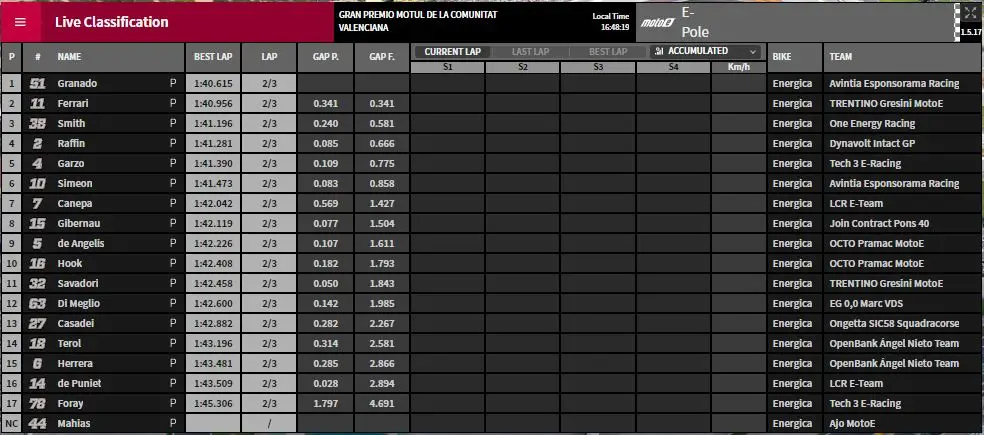Sort by the BEST LAP column header
The image size is (984, 435).
point(213,57)
